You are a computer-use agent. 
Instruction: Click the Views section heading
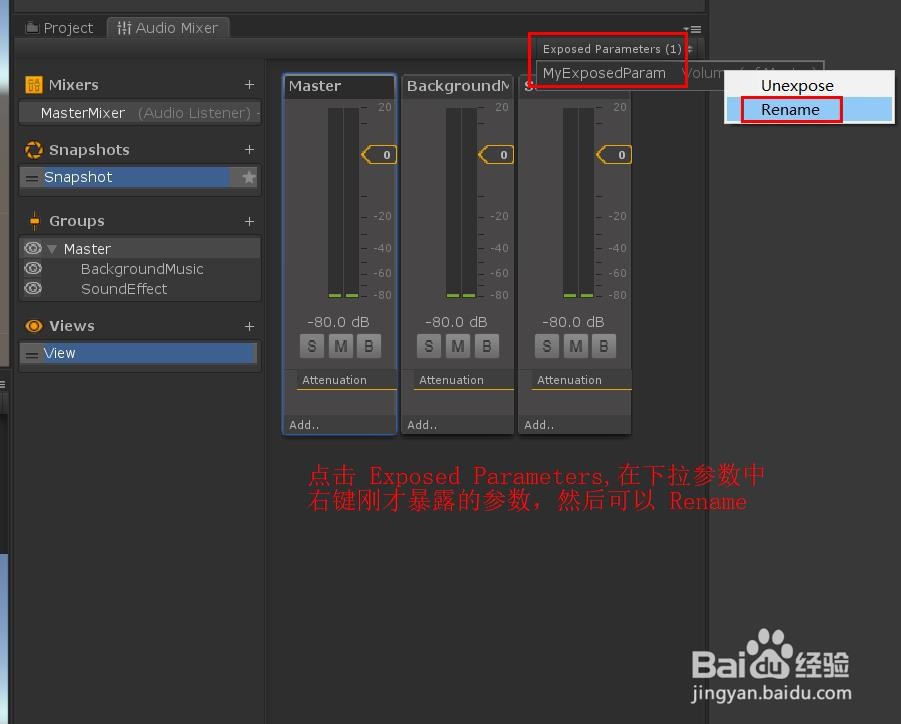point(72,326)
